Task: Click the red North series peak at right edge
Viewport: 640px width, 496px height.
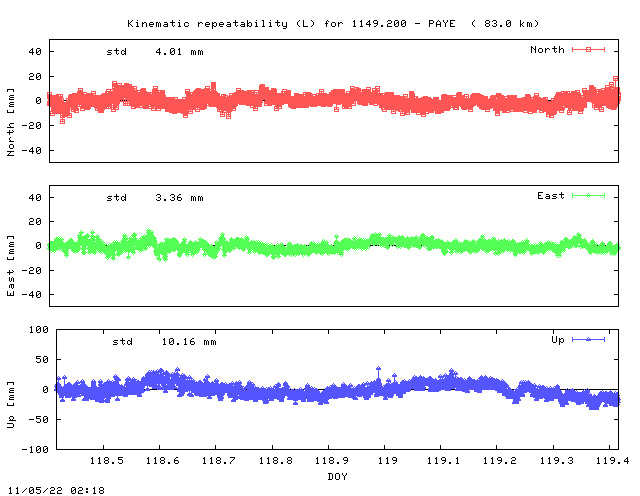Action: (x=616, y=78)
